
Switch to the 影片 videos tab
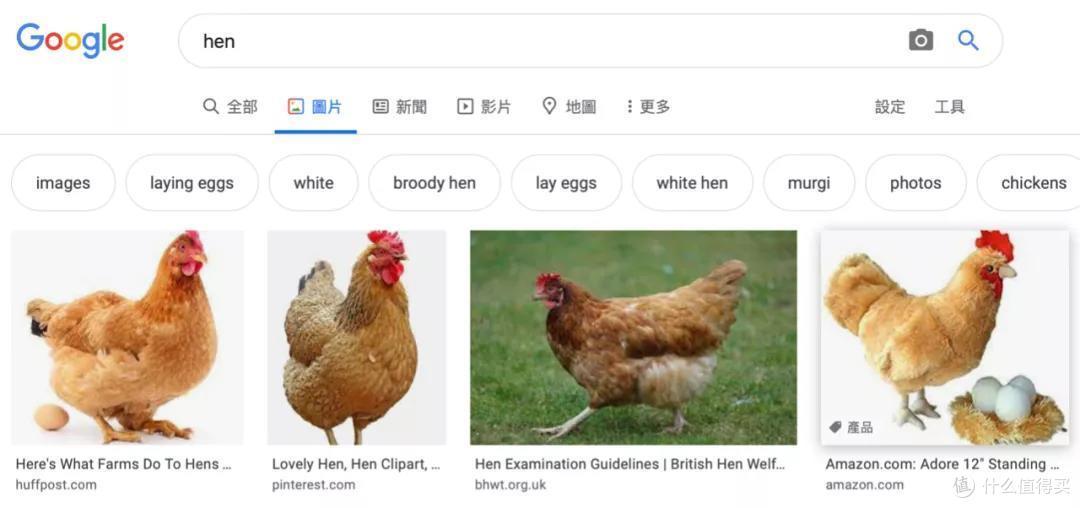[484, 106]
